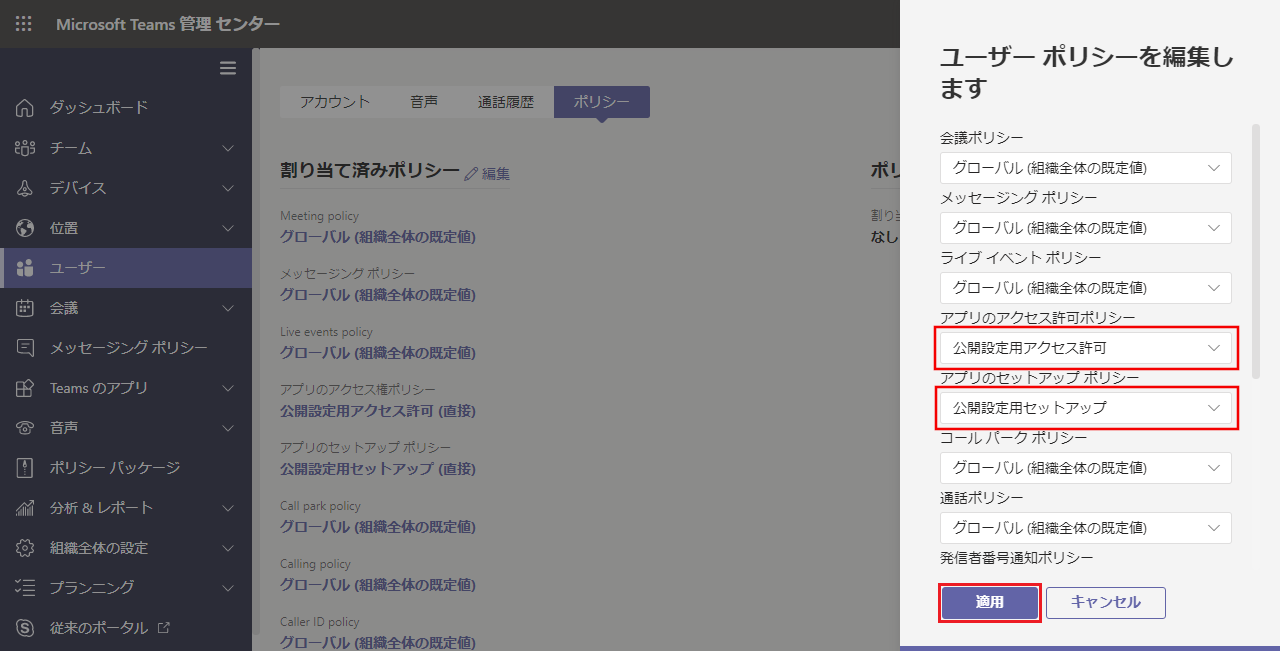
Task: Click the Users people icon
Action: [26, 267]
